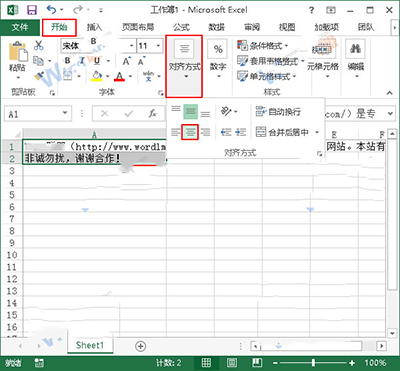The width and height of the screenshot is (400, 371).
Task: Undo the last action
Action: (51, 10)
